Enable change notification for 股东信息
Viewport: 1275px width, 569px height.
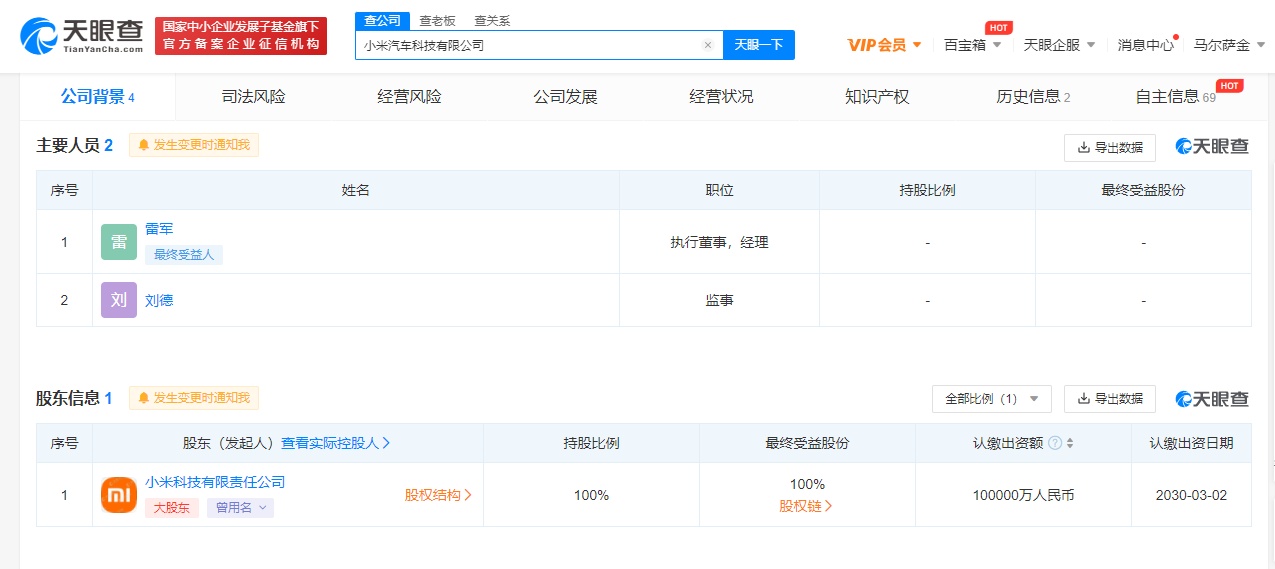click(x=194, y=398)
